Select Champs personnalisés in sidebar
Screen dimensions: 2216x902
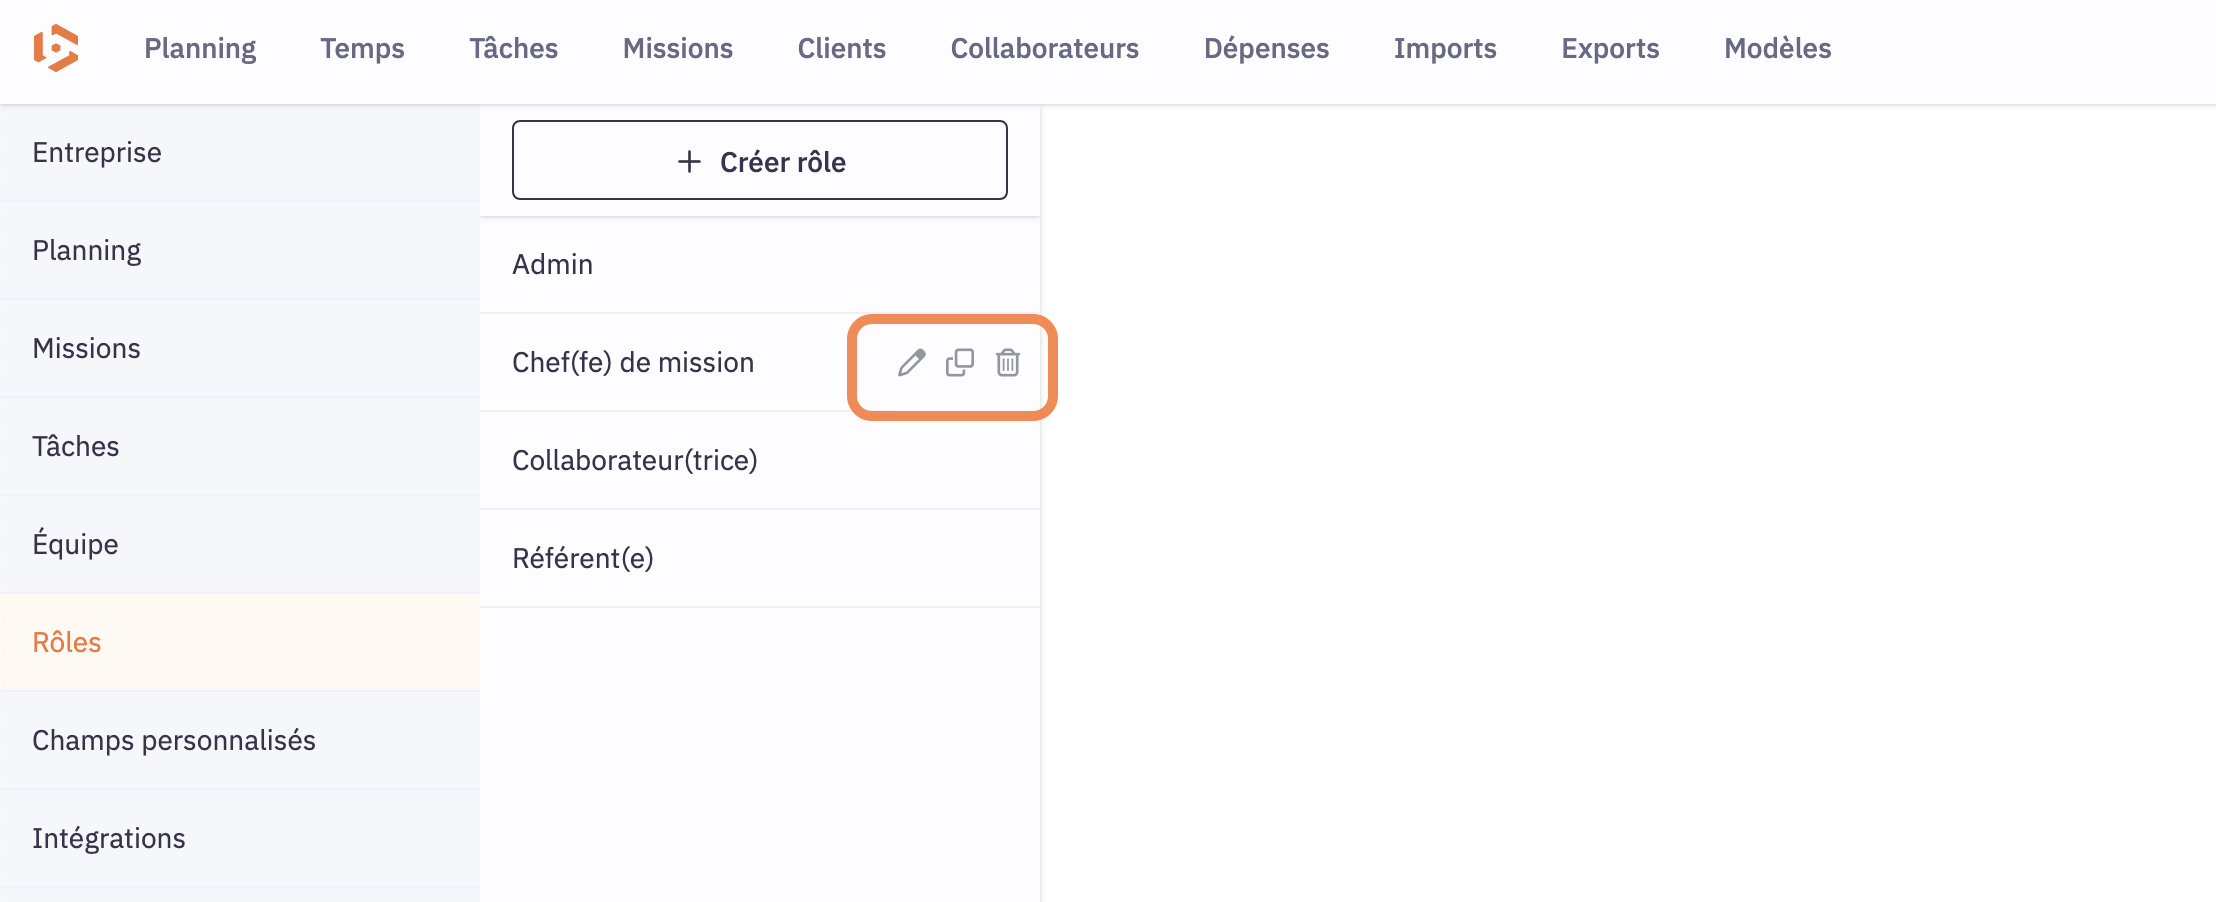coord(174,741)
